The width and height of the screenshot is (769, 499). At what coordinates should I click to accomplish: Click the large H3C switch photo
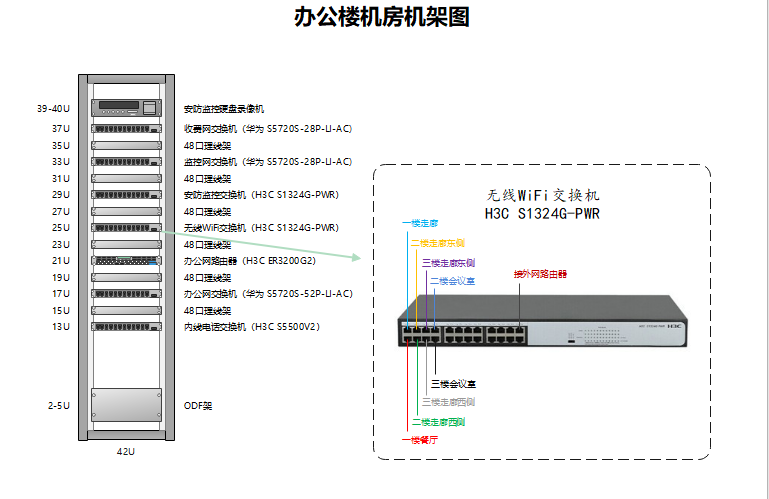point(542,321)
